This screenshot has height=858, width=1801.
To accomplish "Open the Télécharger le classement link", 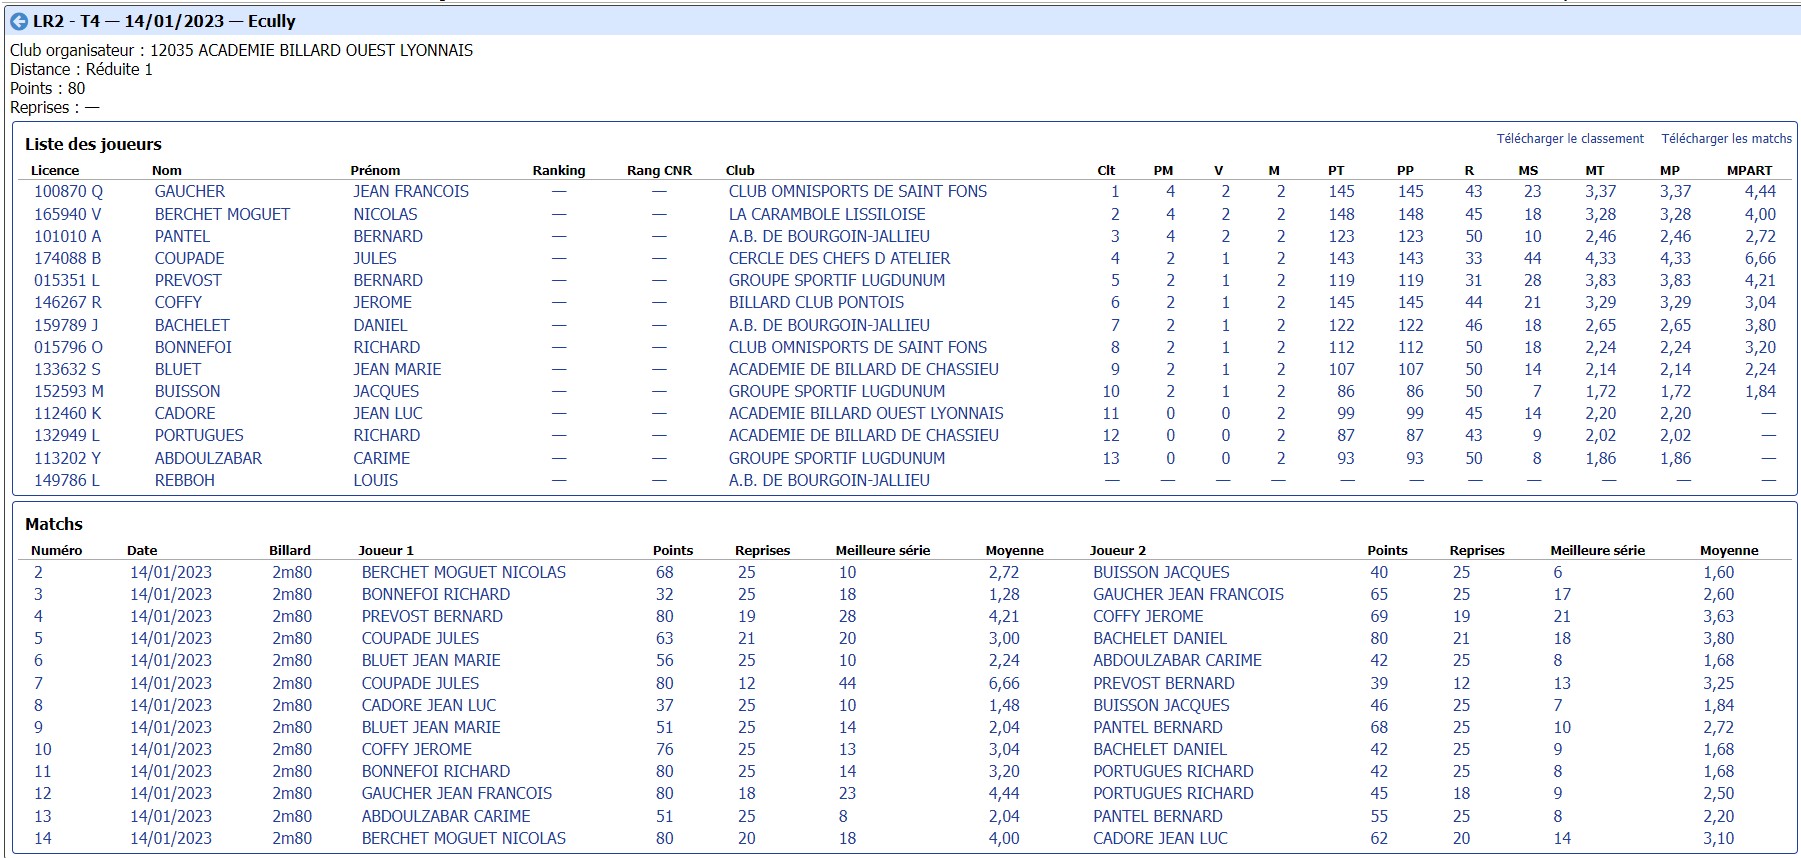I will click(x=1569, y=139).
